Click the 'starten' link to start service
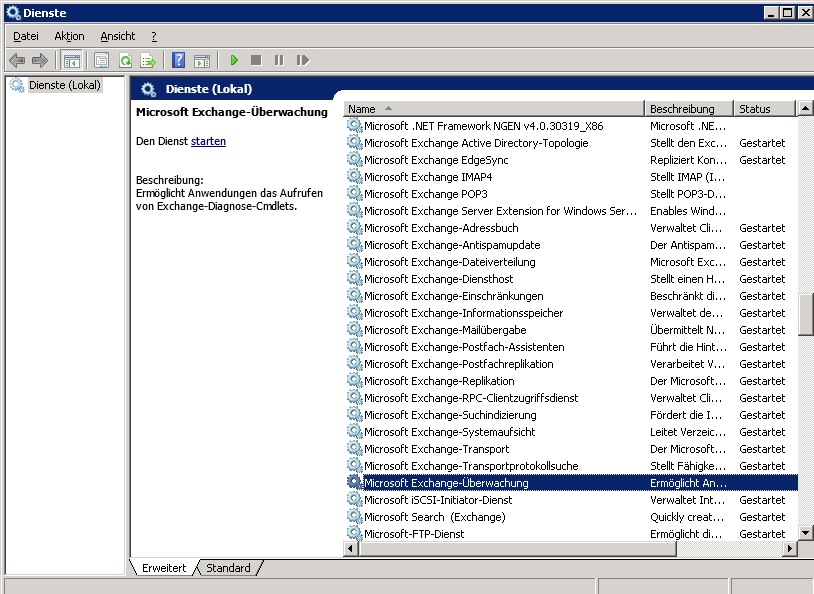The width and height of the screenshot is (814, 594). click(208, 141)
